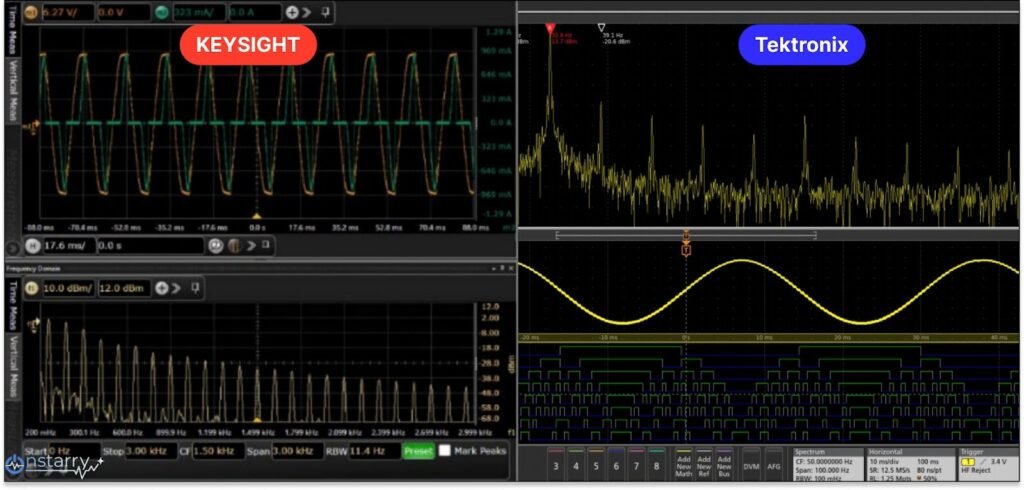Open the AFG button
The height and width of the screenshot is (490, 1024).
point(774,463)
